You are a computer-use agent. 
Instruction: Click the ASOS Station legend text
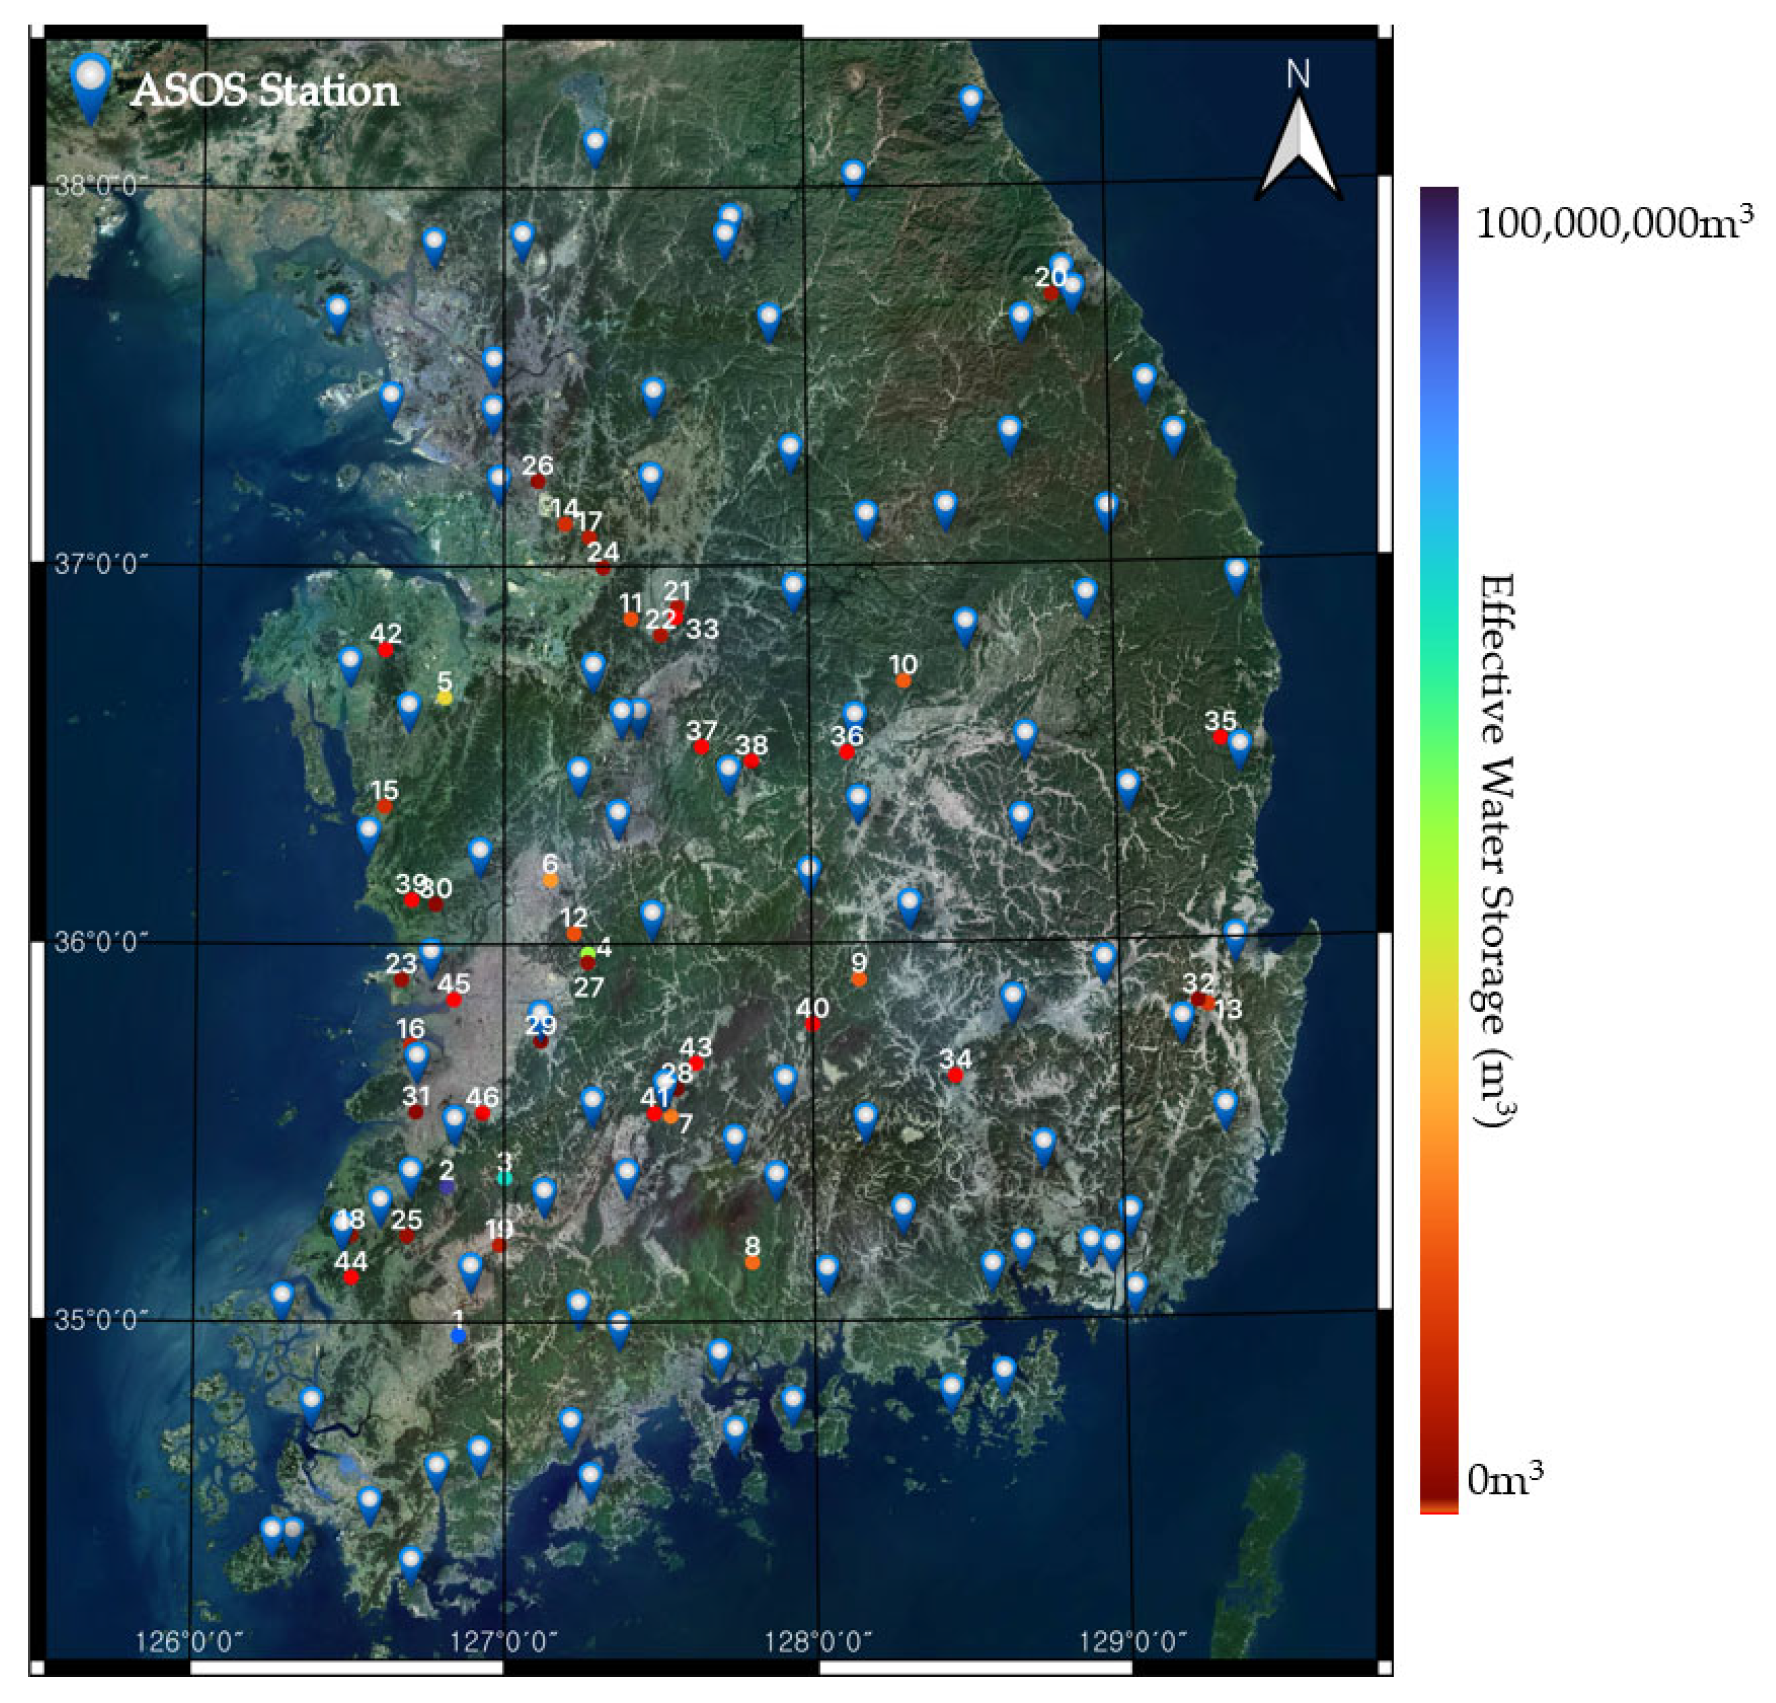pyautogui.click(x=265, y=91)
